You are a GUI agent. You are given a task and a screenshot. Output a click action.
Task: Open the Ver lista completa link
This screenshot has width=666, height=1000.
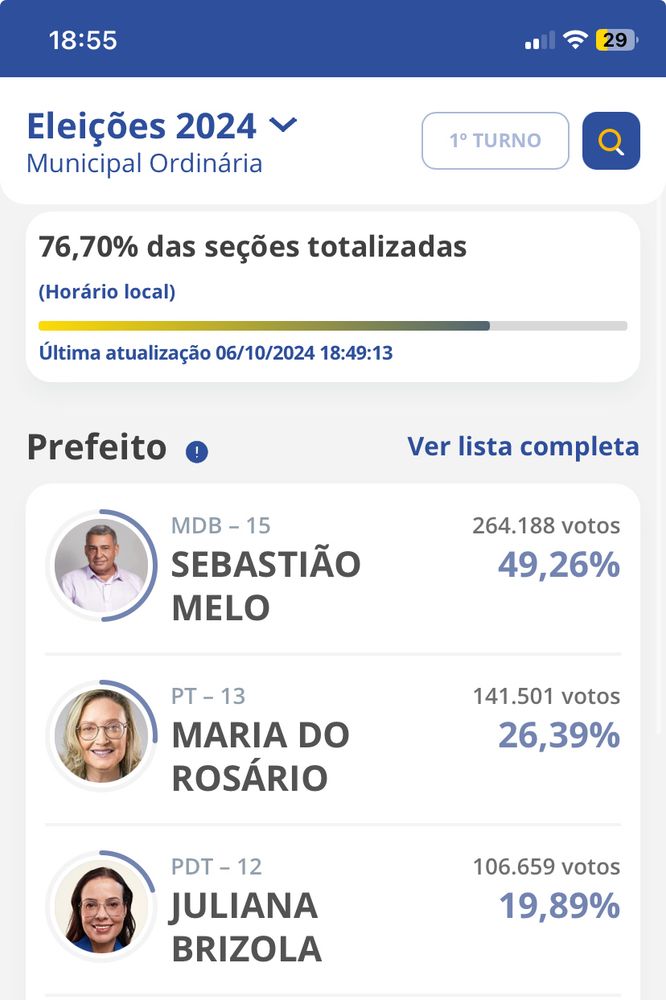coord(523,446)
